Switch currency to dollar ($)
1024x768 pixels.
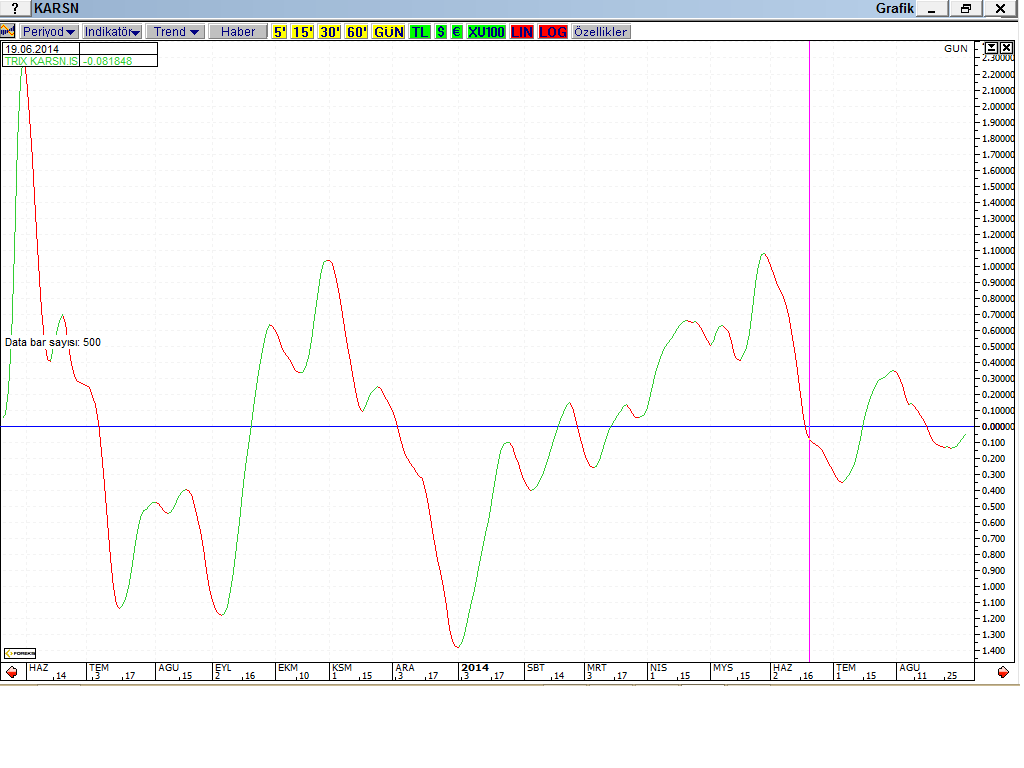point(440,32)
